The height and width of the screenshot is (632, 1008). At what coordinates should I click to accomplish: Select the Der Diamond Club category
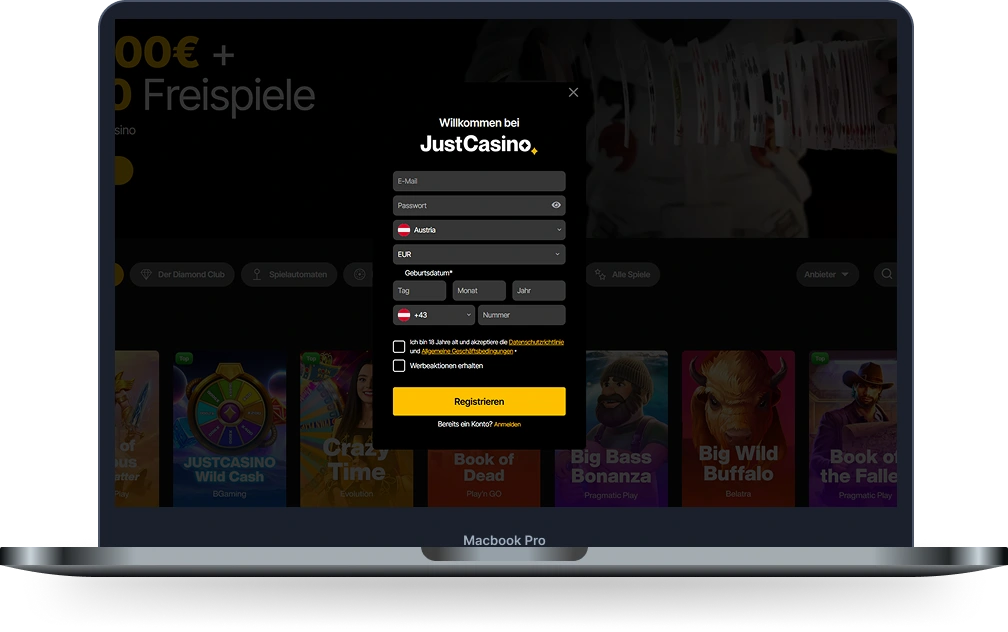[x=182, y=275]
